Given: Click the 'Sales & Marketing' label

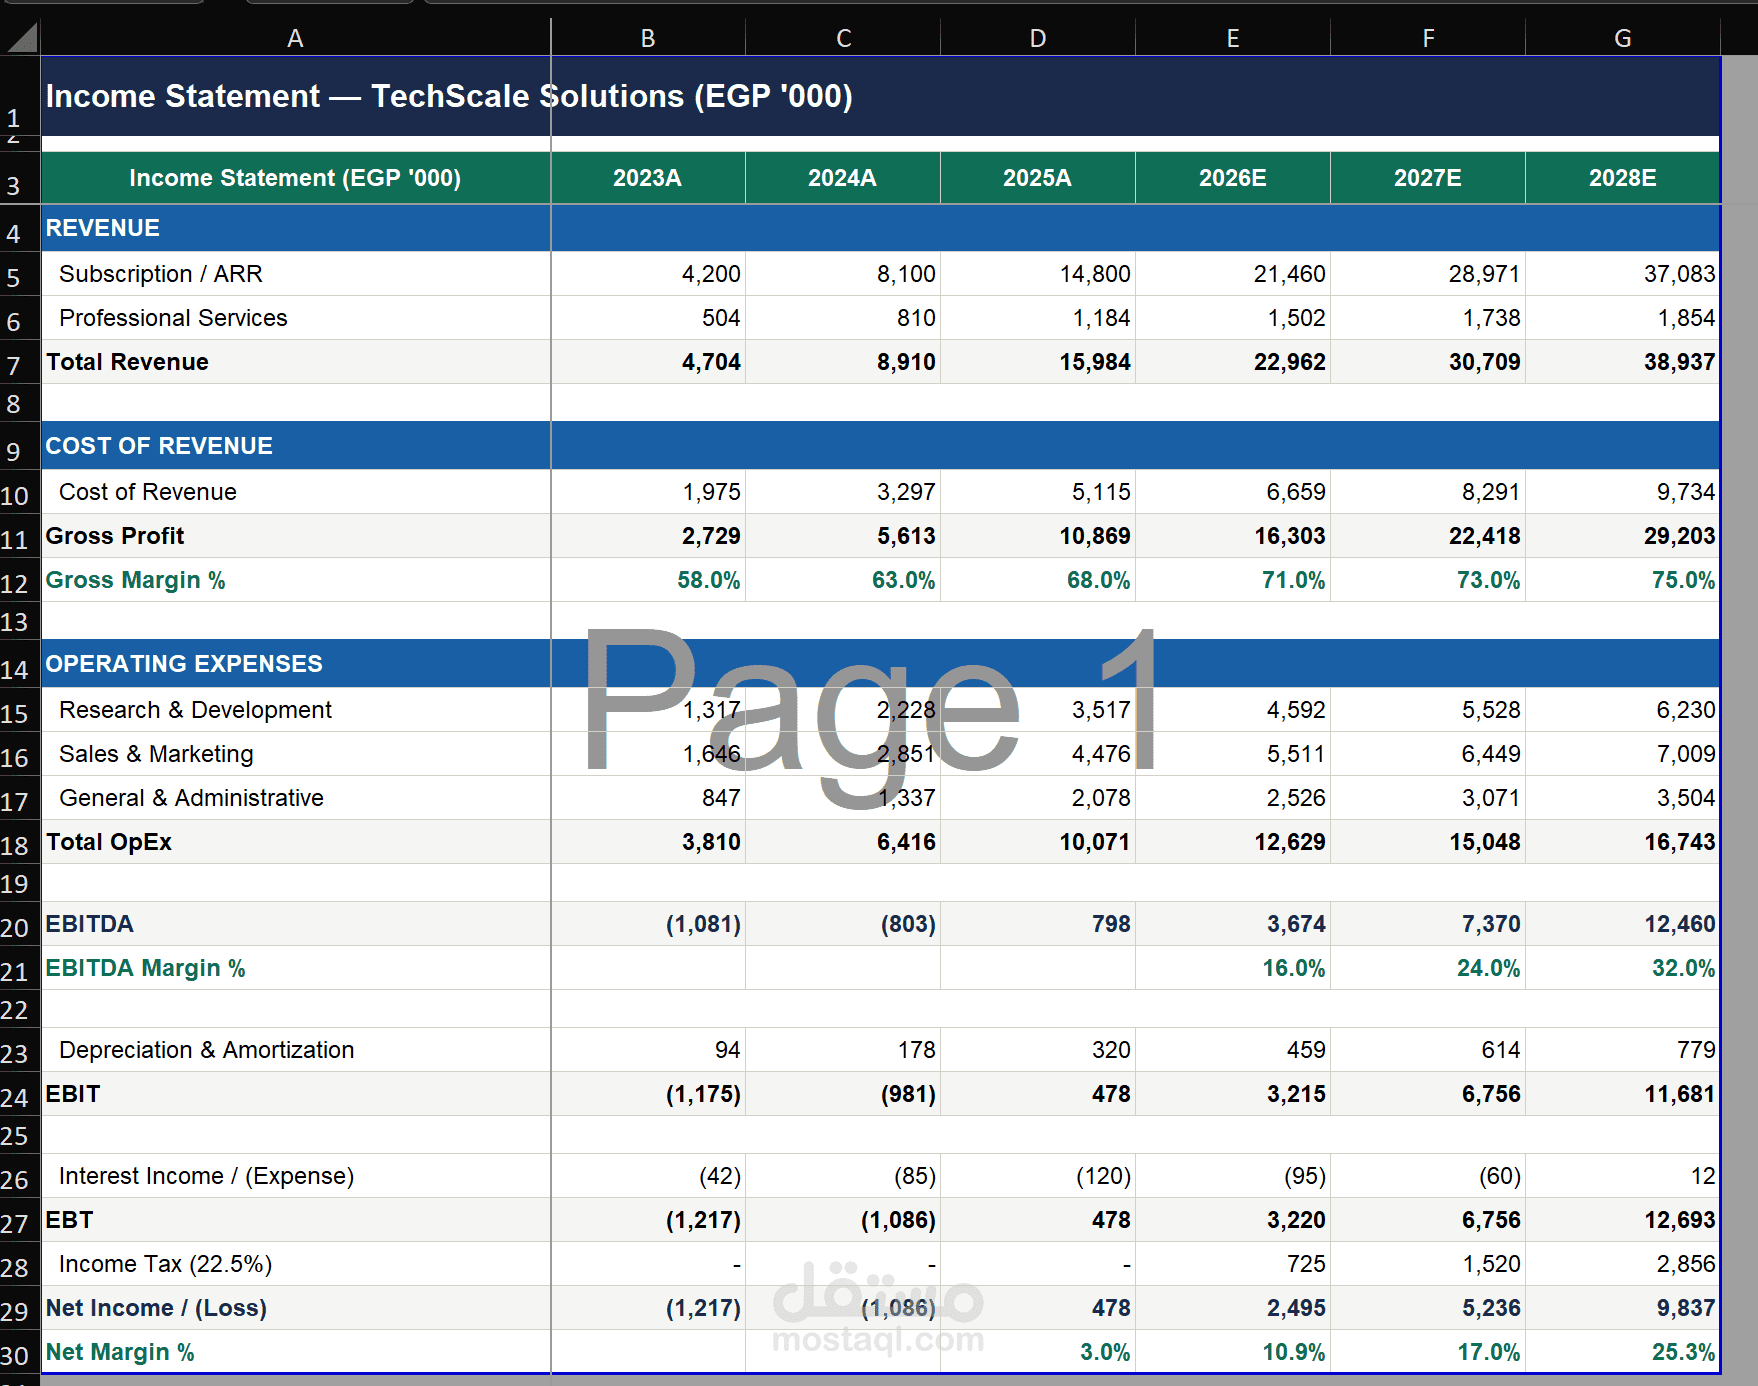Looking at the screenshot, I should [156, 754].
